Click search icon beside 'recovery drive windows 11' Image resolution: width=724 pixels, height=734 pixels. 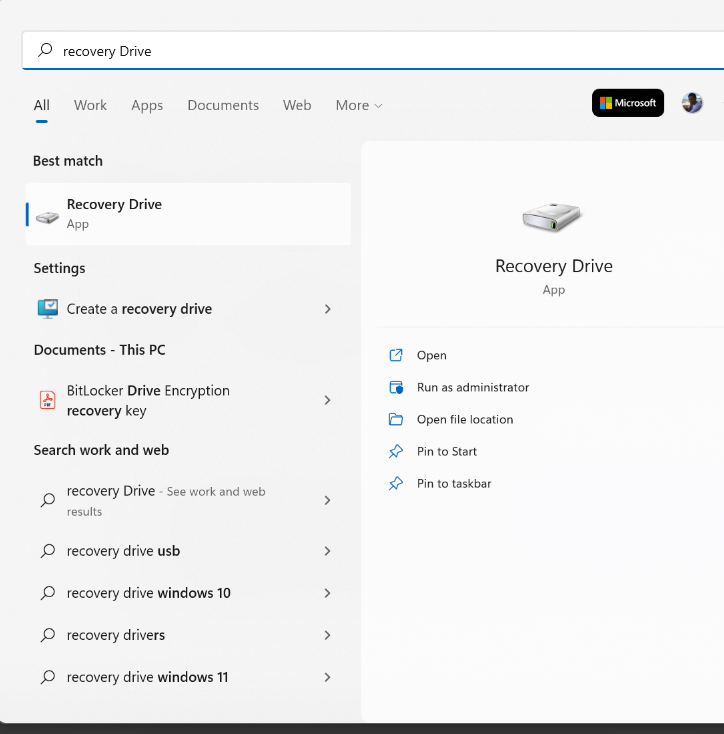pyautogui.click(x=48, y=677)
